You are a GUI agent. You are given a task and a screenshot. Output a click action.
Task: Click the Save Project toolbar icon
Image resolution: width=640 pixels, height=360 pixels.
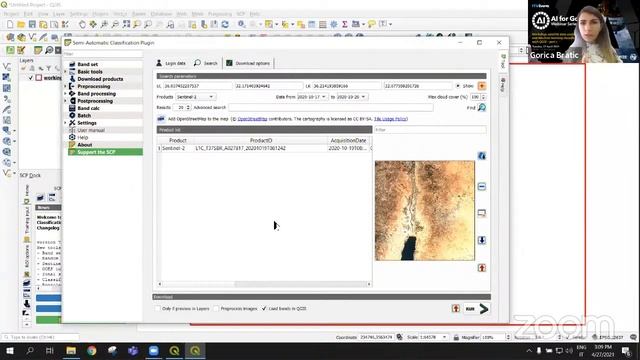(x=32, y=24)
